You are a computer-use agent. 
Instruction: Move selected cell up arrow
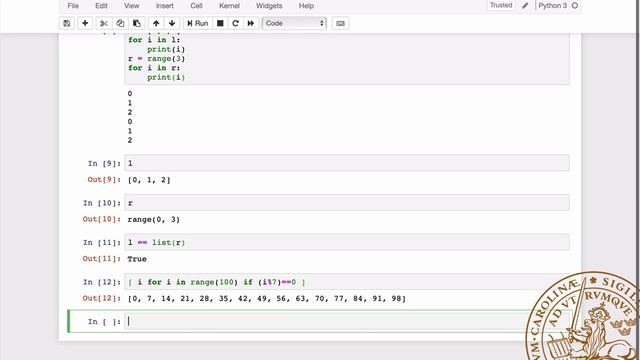point(156,23)
